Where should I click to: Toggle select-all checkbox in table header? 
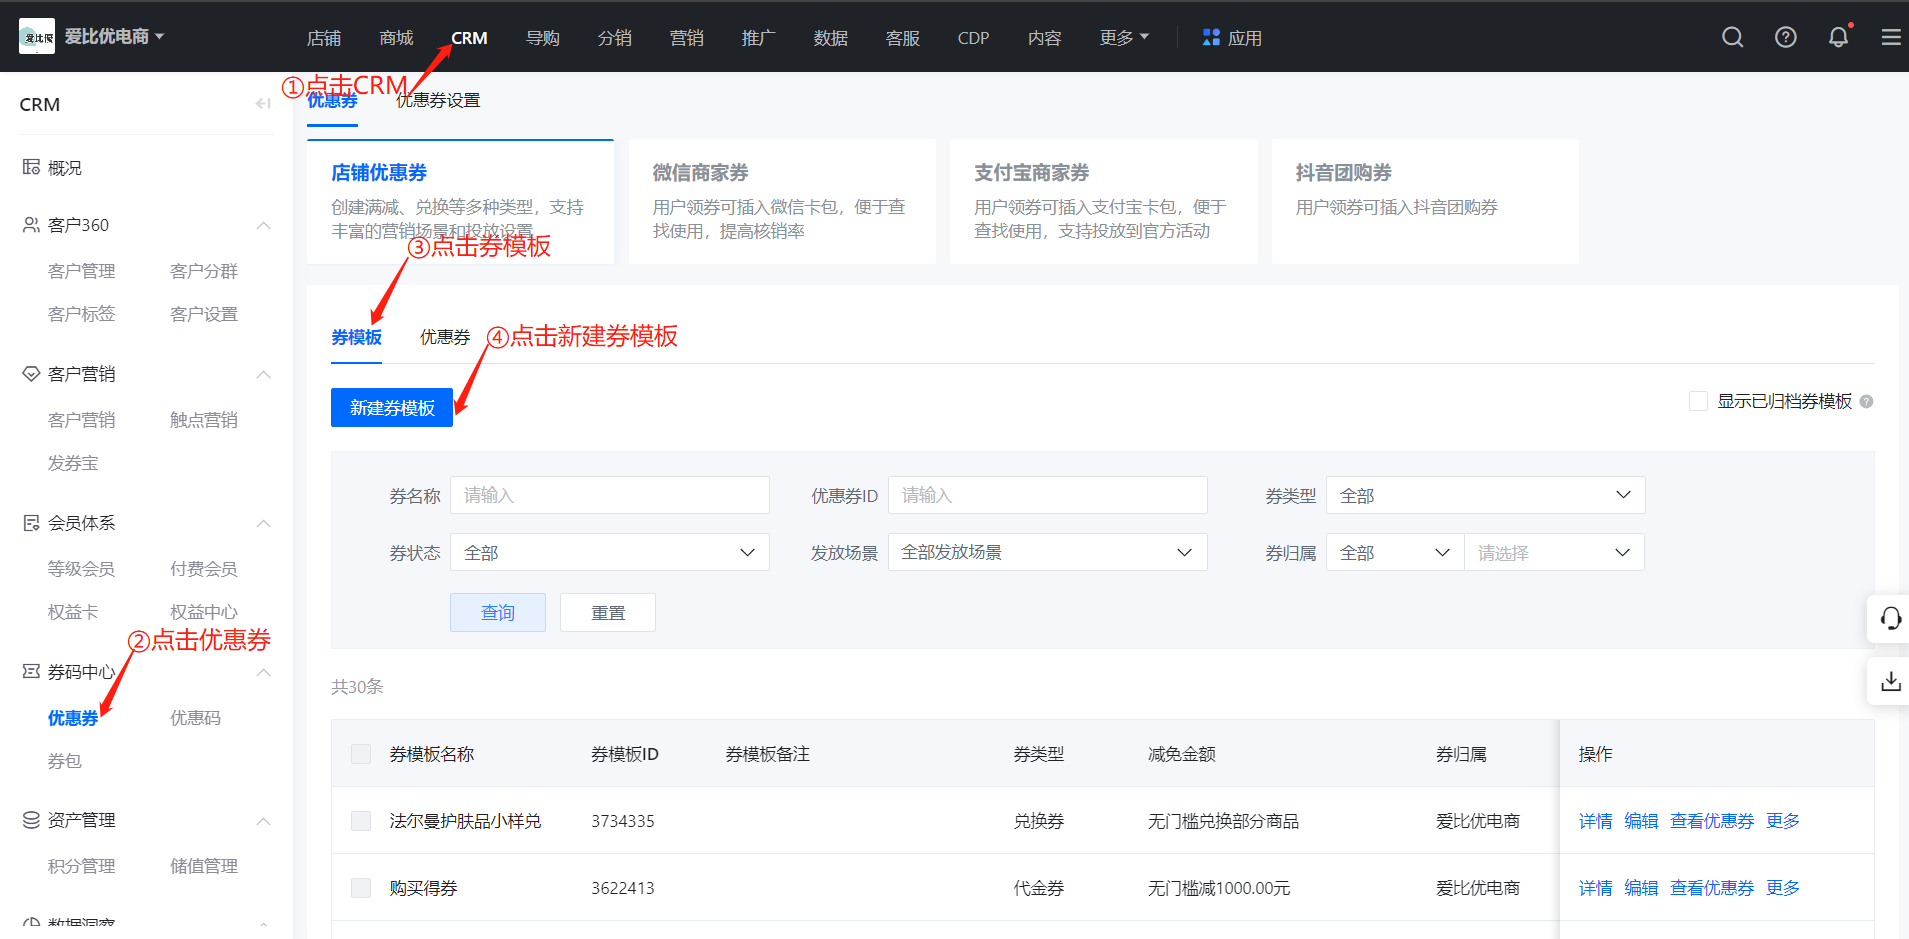pos(361,754)
